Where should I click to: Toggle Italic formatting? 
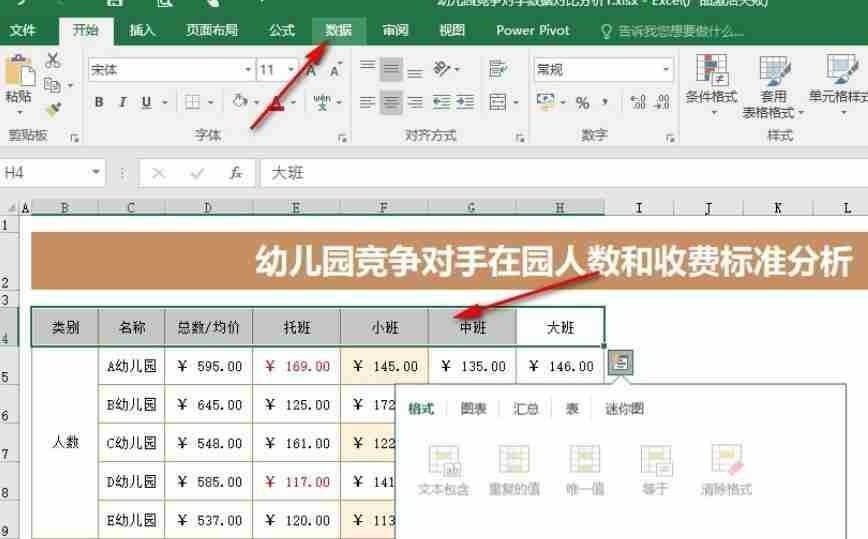coord(123,102)
